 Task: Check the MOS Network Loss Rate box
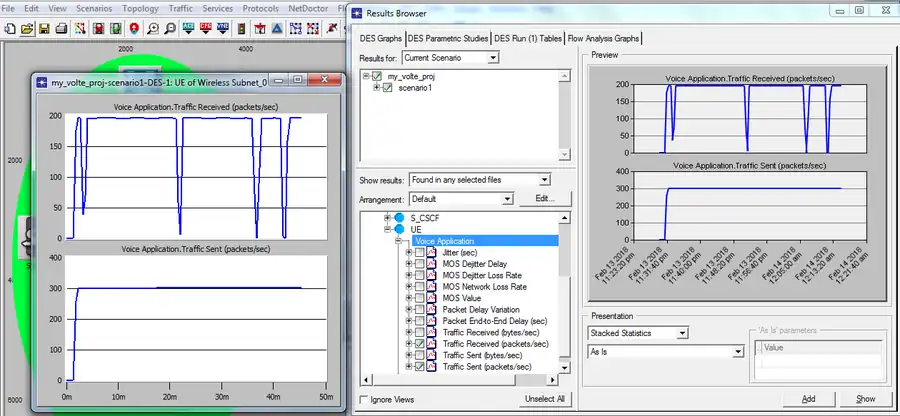420,287
